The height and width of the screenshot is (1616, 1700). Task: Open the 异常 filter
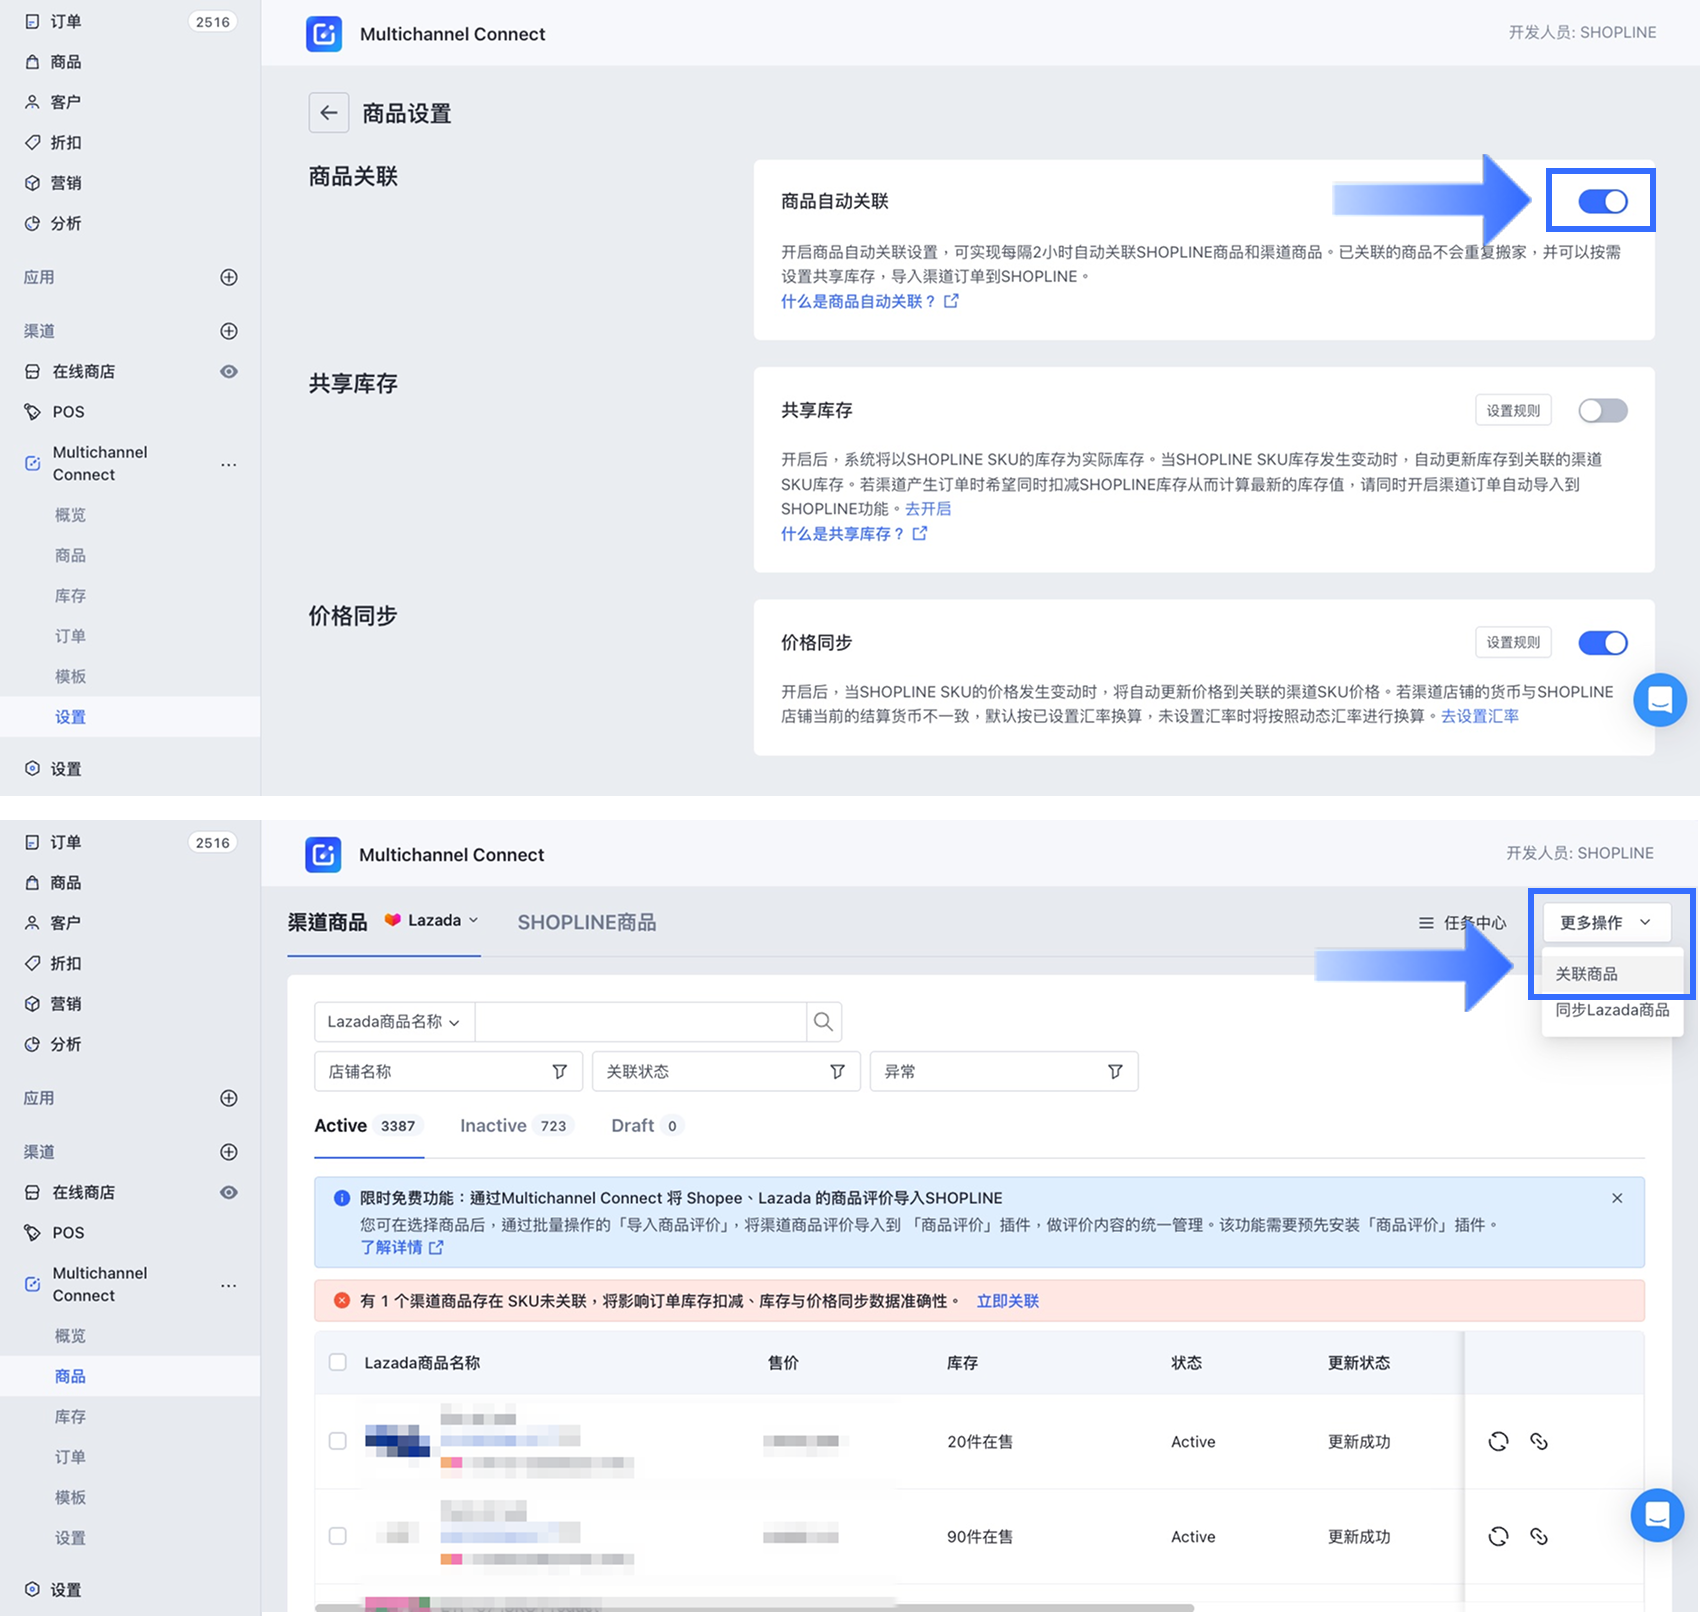[1004, 1072]
